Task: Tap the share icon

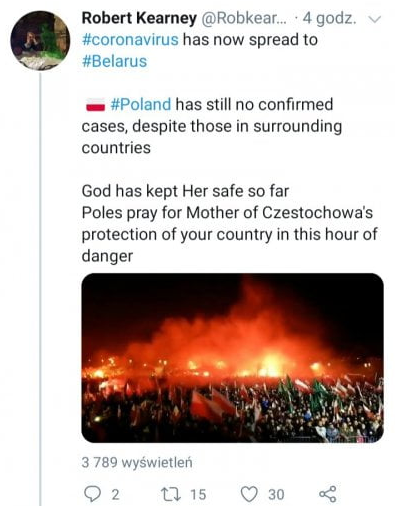Action: tap(328, 494)
